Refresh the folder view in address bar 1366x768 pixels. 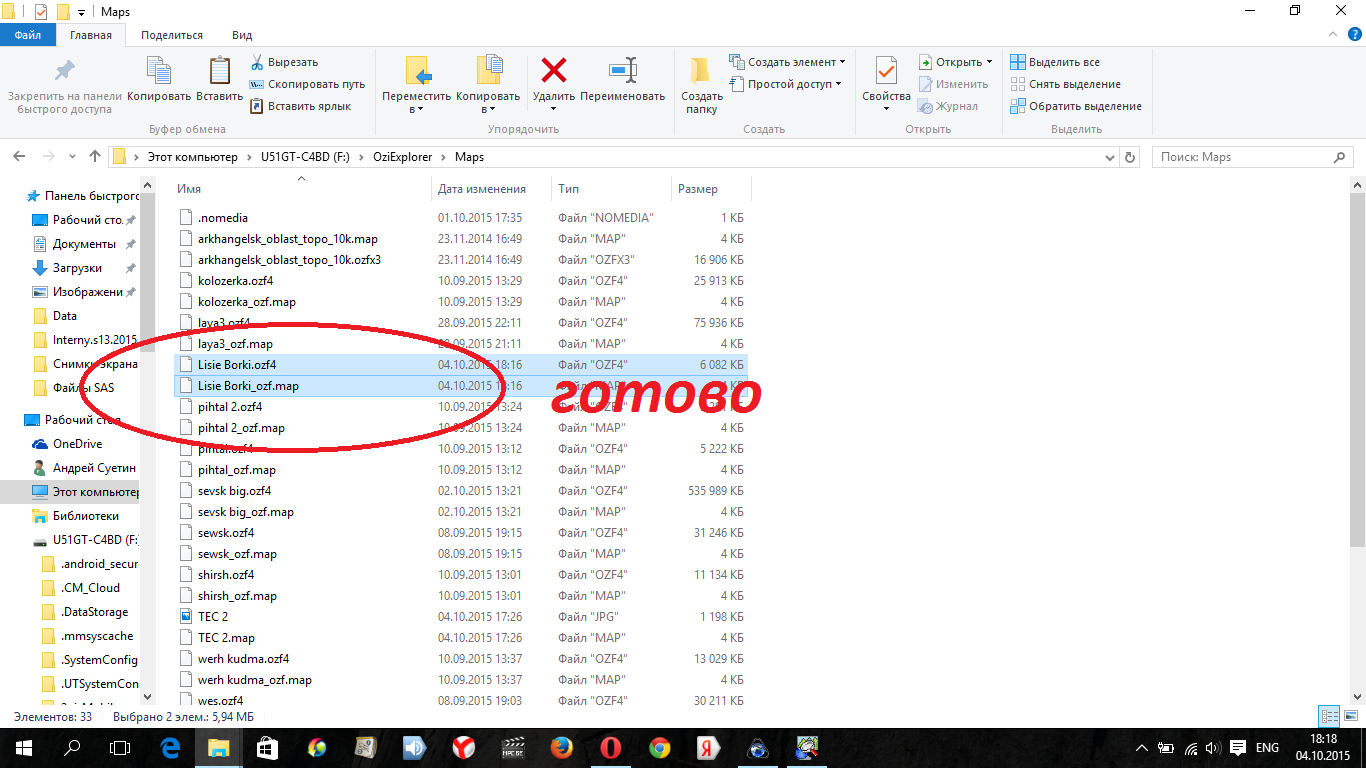click(1131, 157)
